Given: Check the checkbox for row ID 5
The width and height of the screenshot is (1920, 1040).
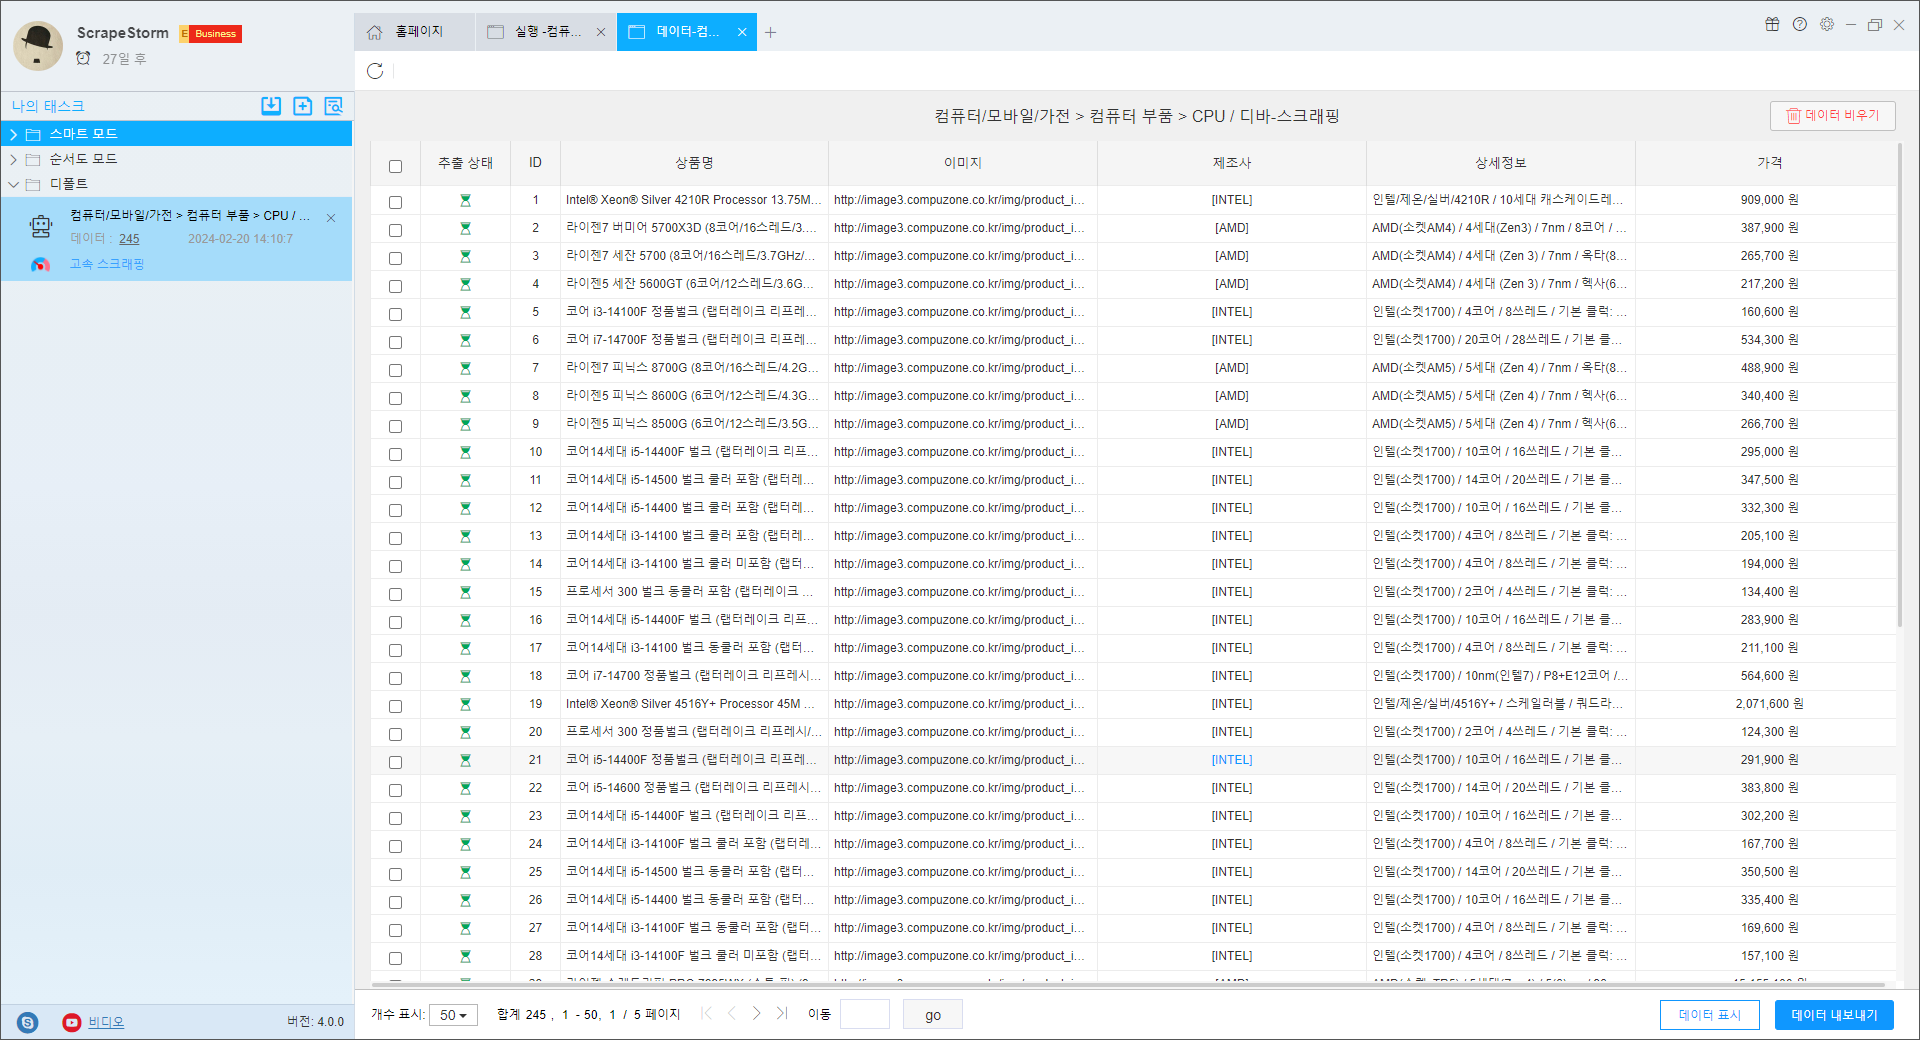Looking at the screenshot, I should point(395,314).
